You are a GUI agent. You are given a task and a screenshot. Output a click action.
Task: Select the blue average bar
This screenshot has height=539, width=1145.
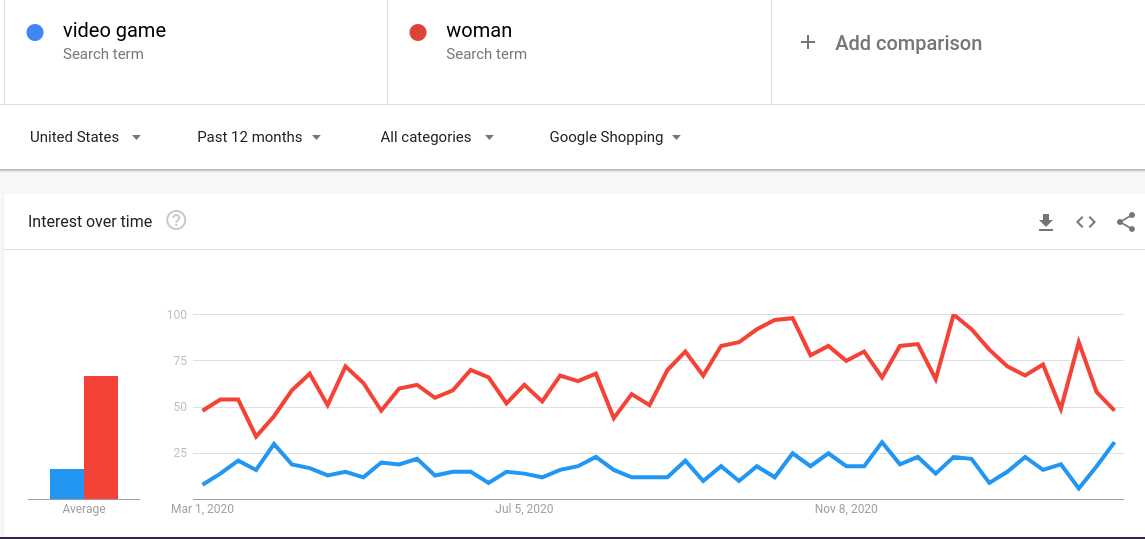66,484
